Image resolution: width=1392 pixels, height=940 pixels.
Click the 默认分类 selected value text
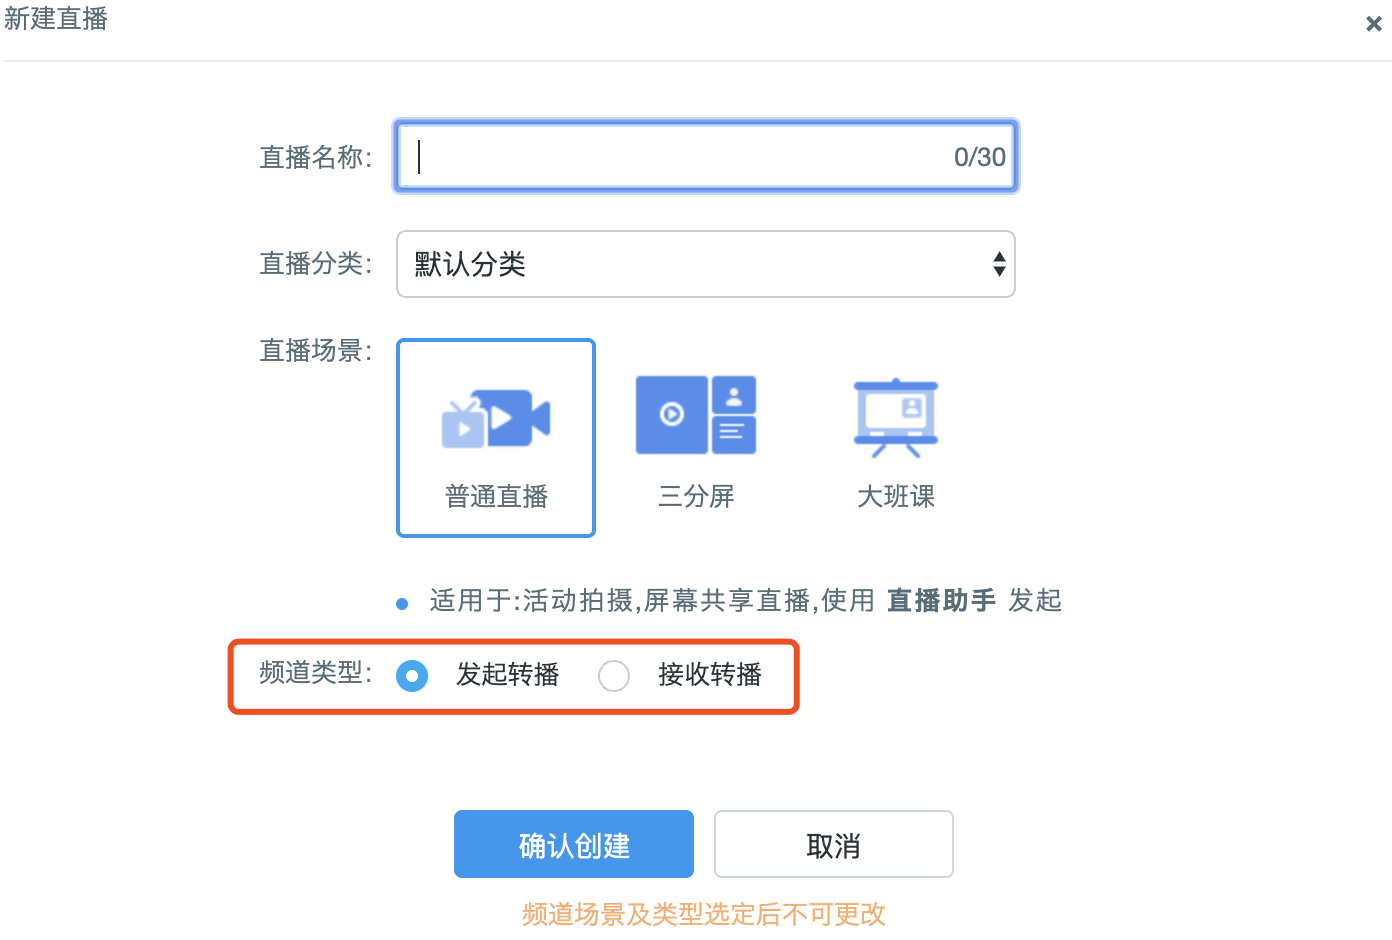pos(470,264)
